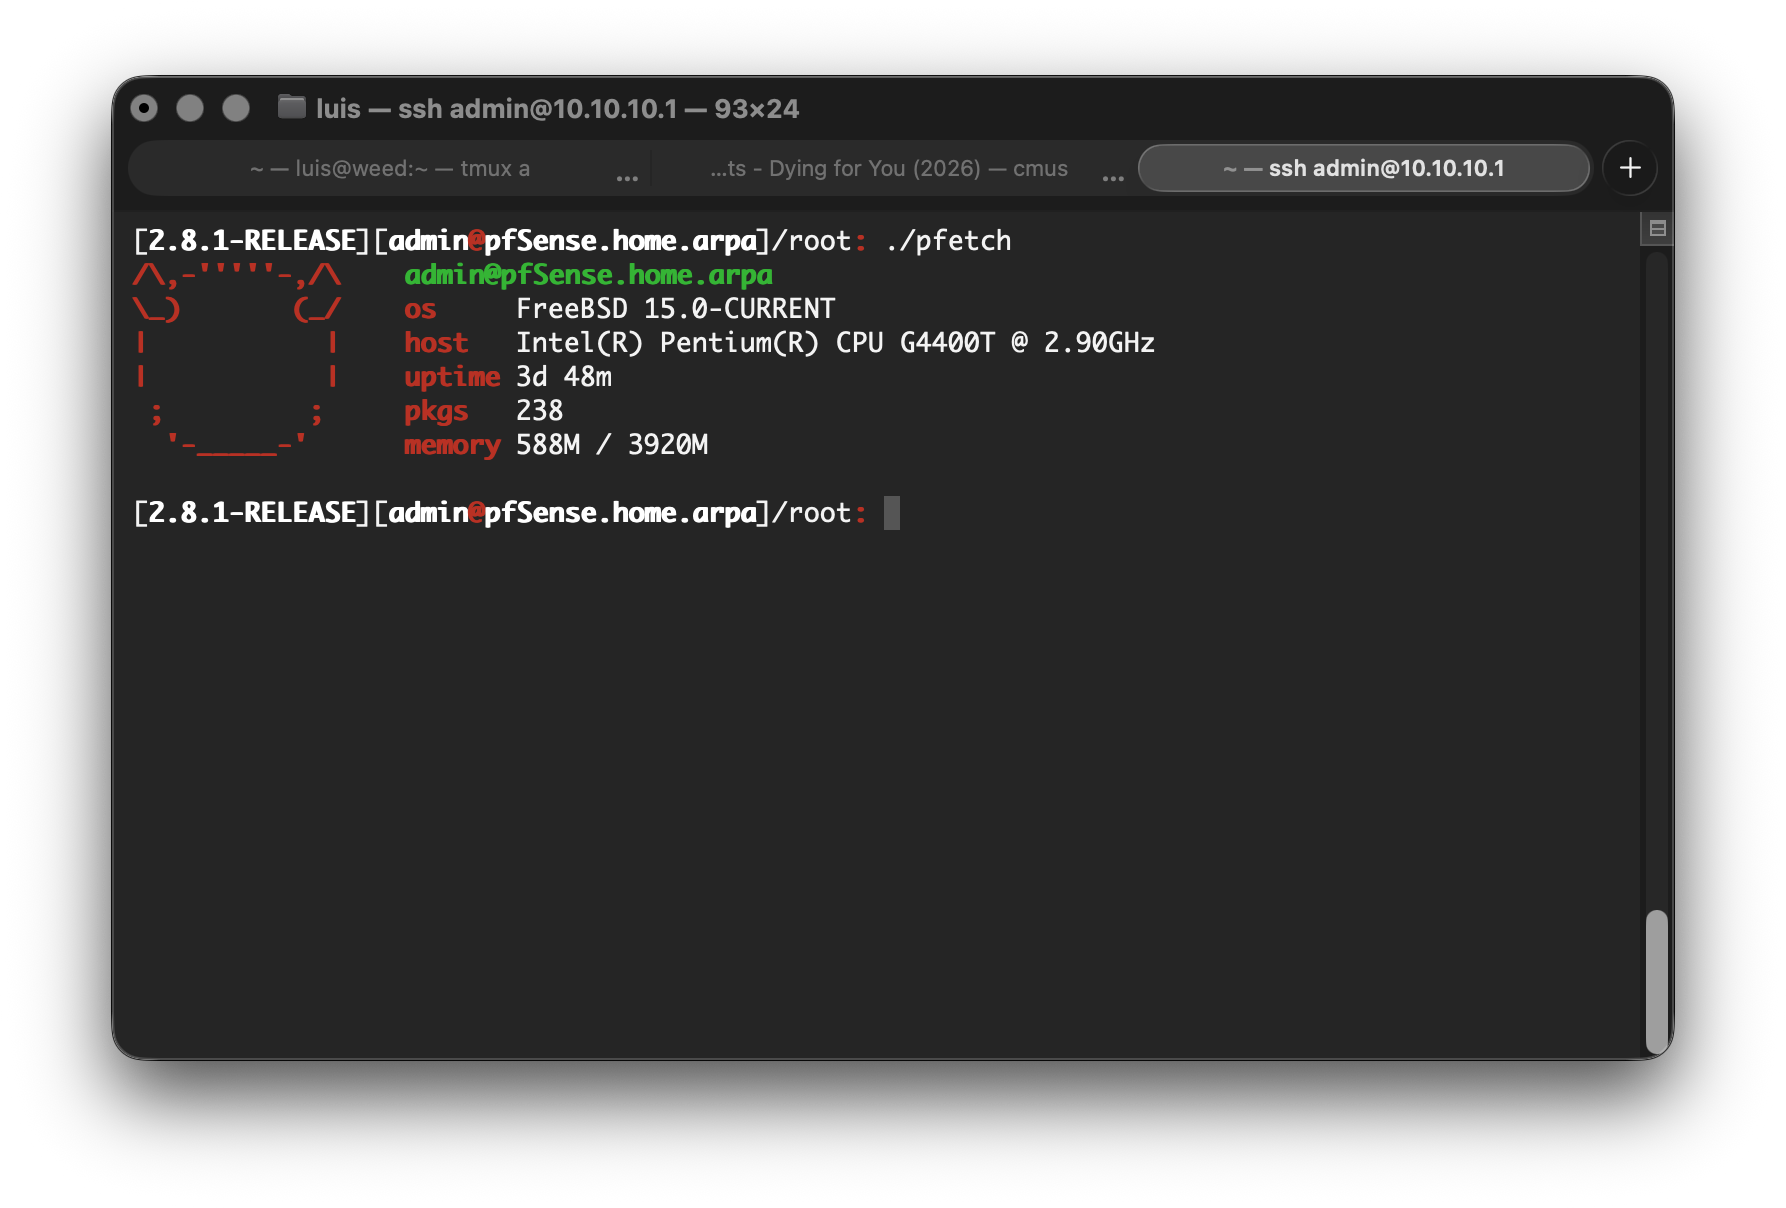The width and height of the screenshot is (1786, 1208).
Task: Click the terminal scrollbar thumb
Action: [1657, 980]
